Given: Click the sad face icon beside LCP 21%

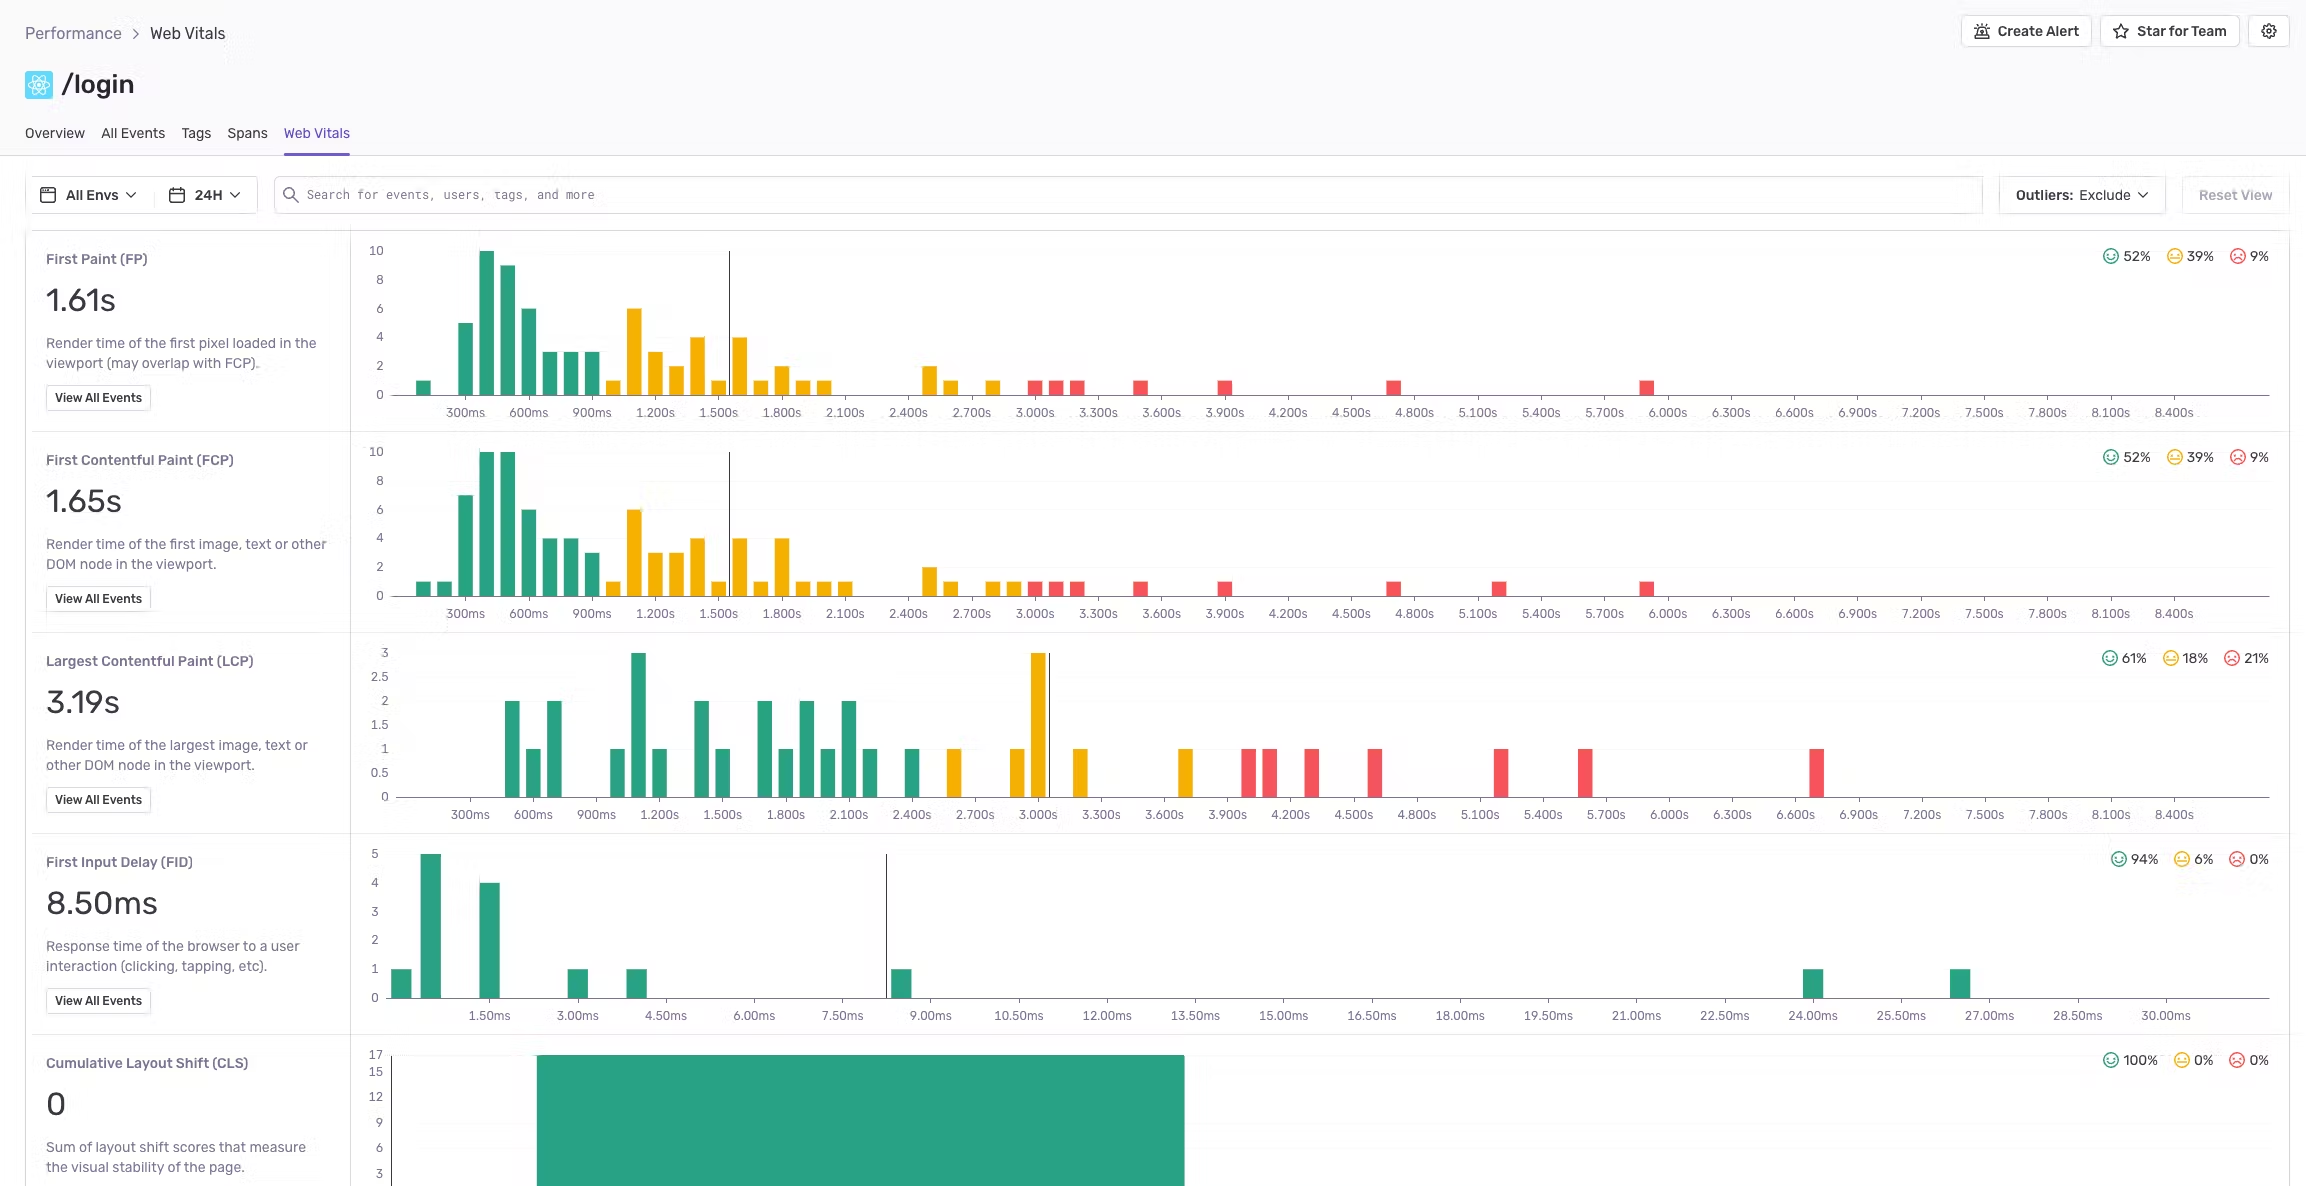Looking at the screenshot, I should click(2232, 658).
